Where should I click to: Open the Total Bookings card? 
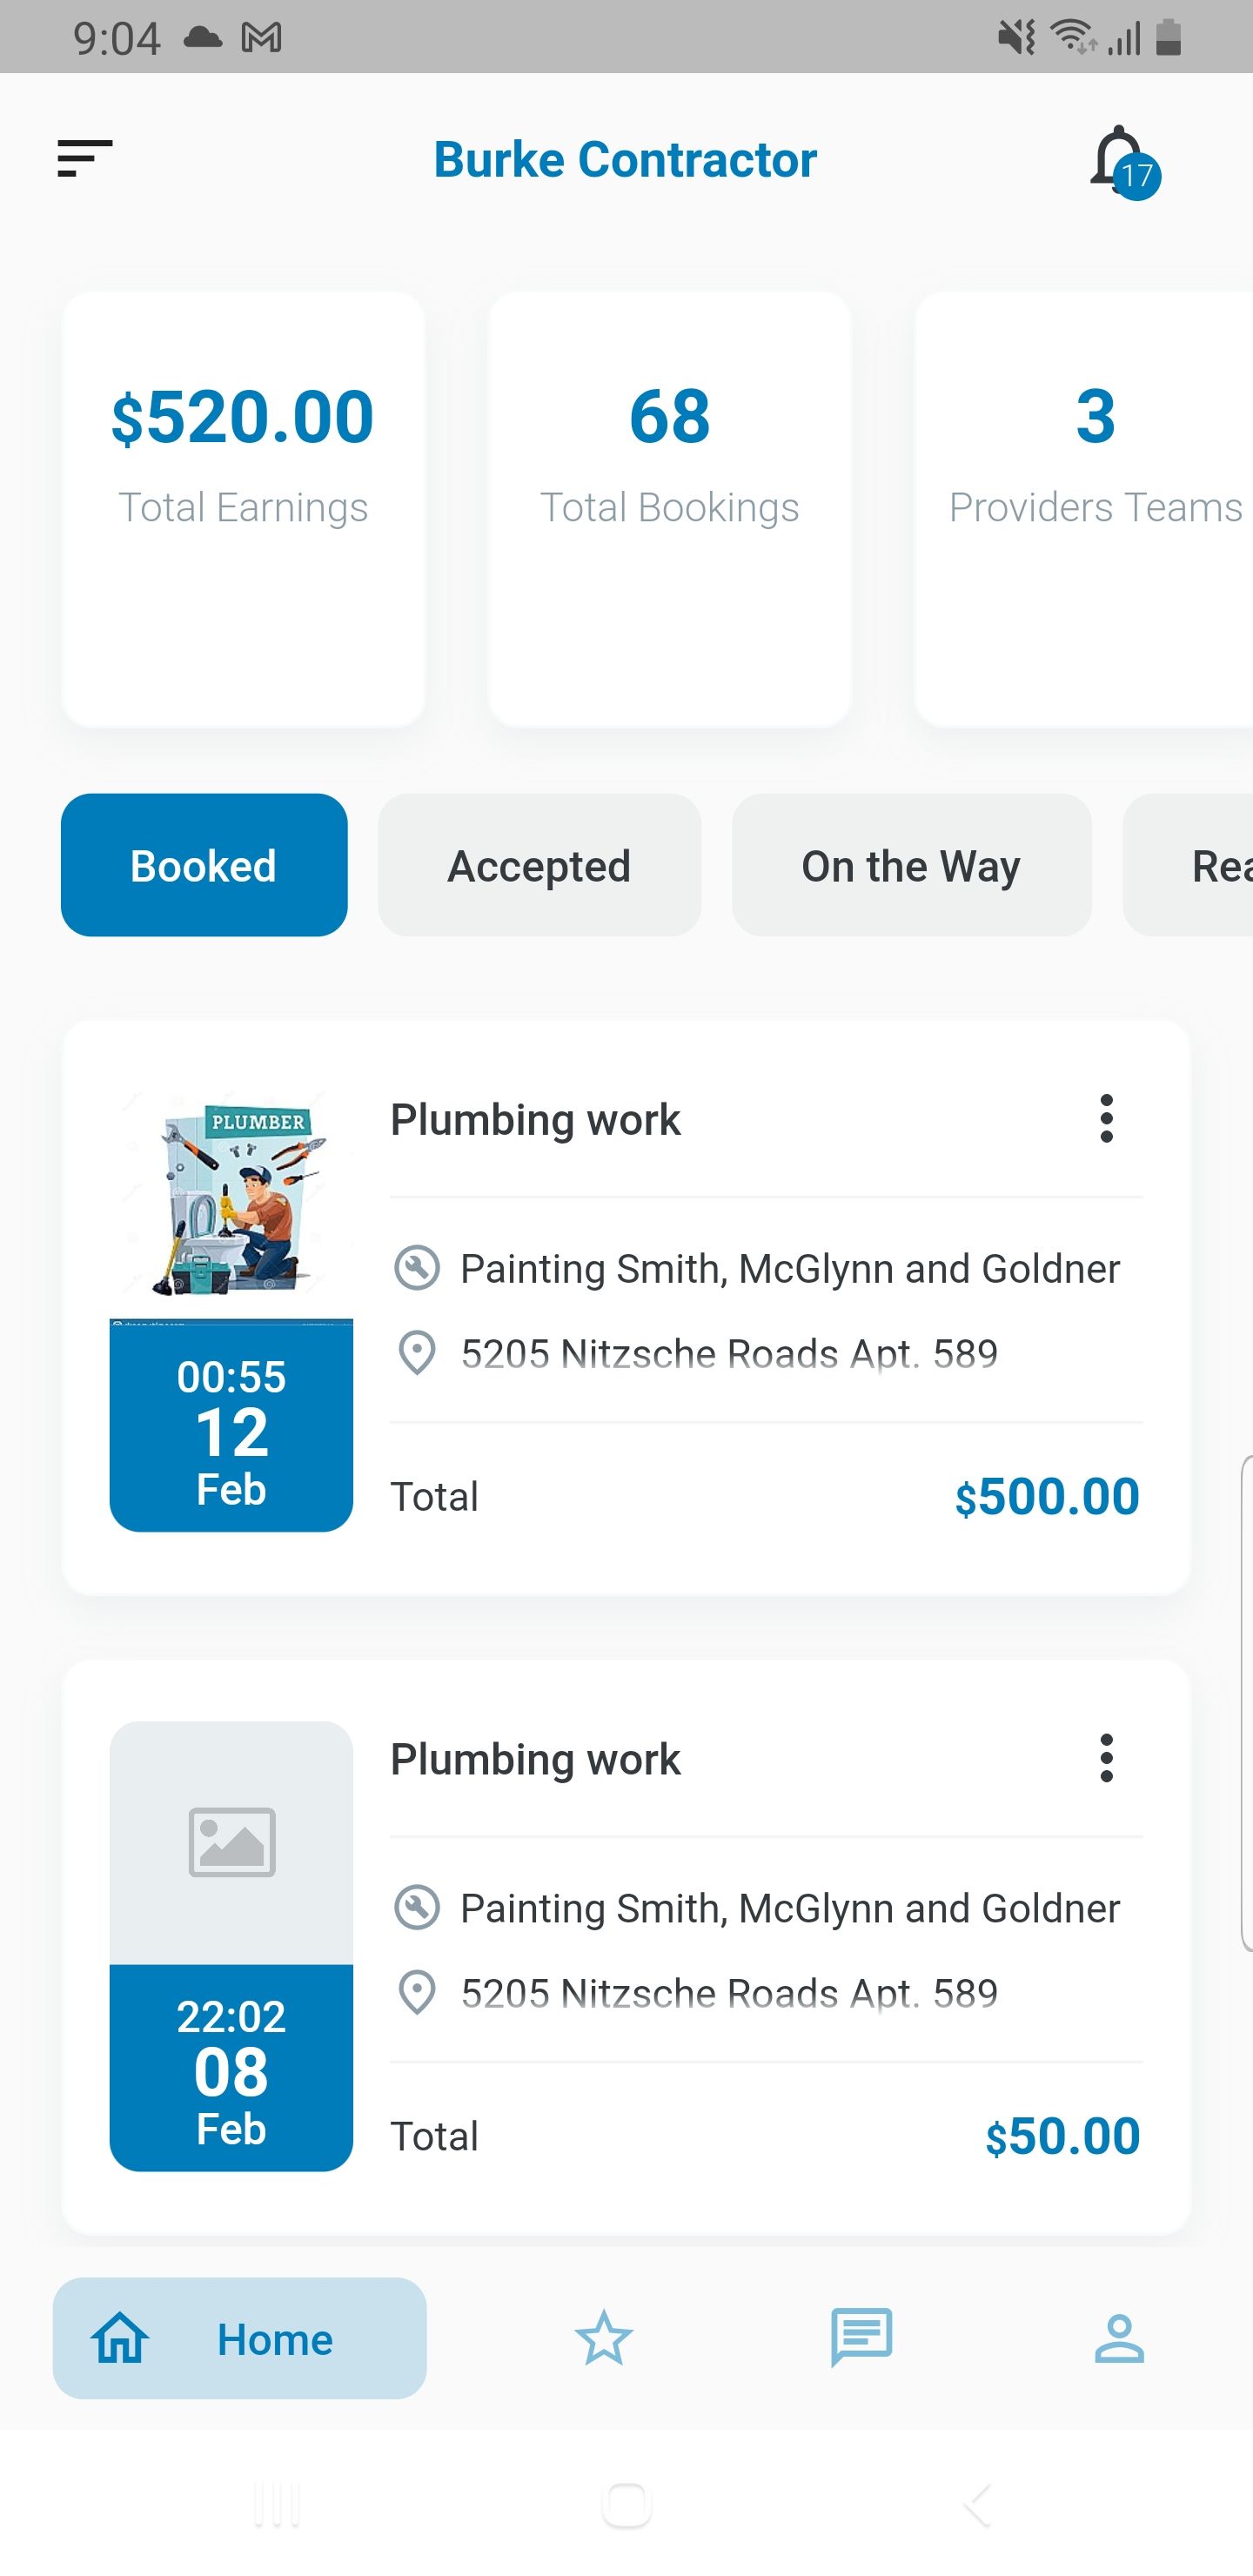tap(669, 509)
